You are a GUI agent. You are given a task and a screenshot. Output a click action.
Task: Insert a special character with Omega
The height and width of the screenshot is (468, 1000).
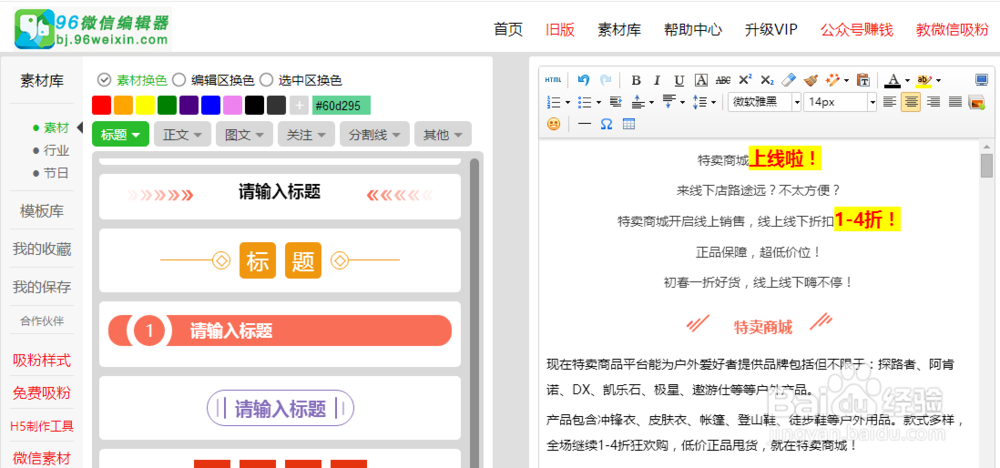(607, 124)
